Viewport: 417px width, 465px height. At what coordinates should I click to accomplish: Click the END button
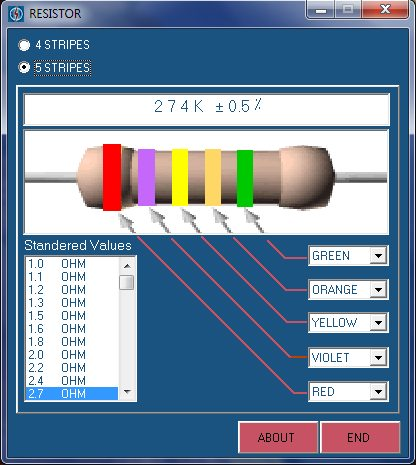point(360,437)
